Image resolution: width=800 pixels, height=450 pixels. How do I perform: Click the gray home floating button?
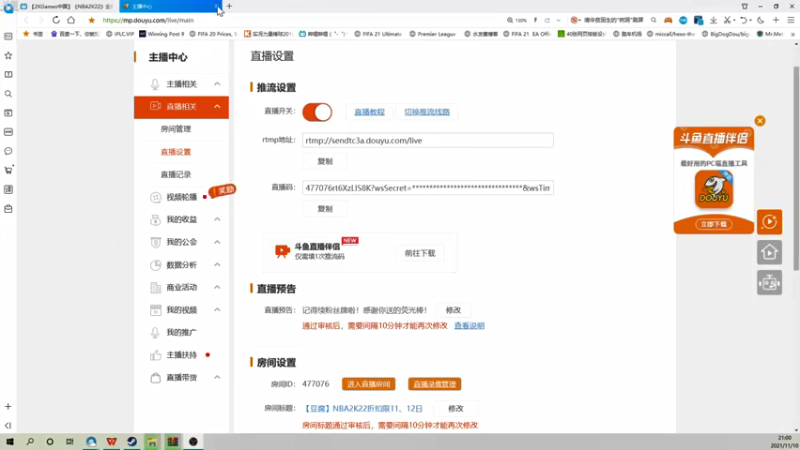[769, 252]
